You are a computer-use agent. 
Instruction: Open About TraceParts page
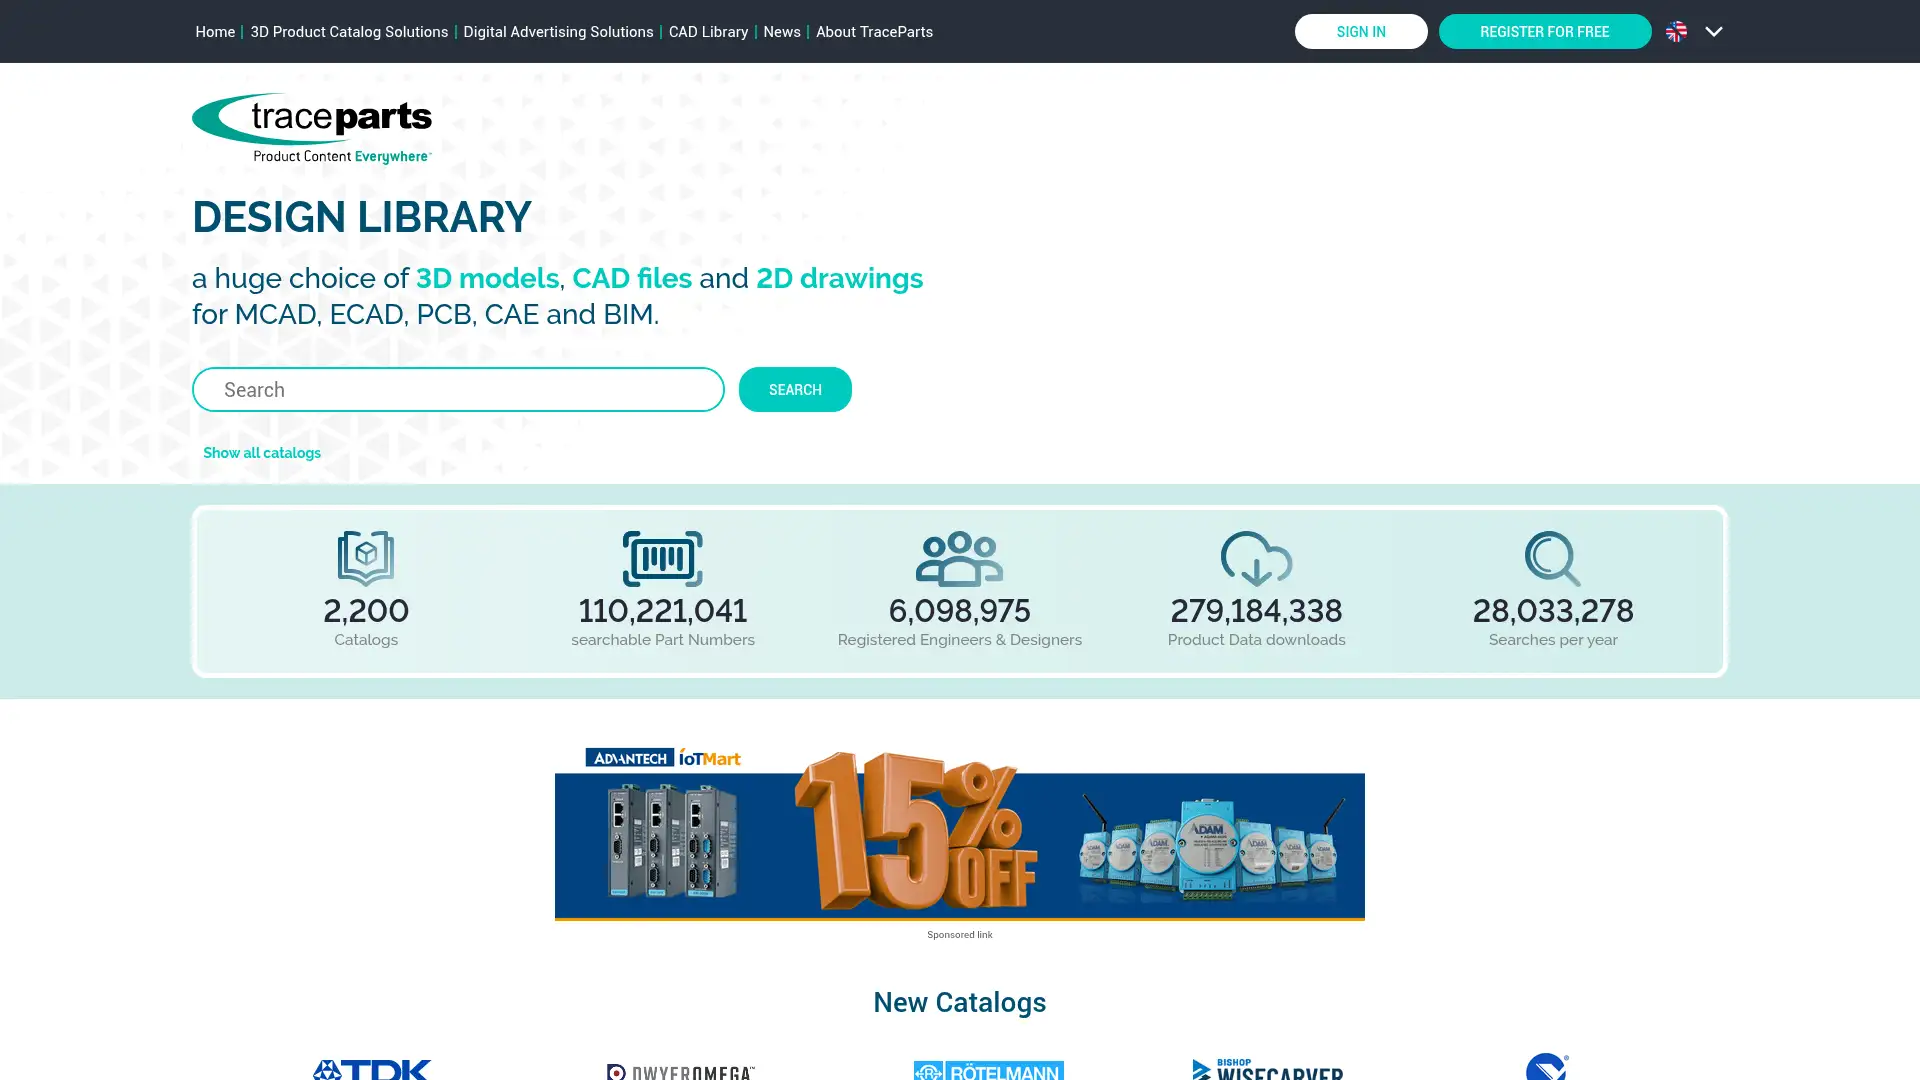tap(873, 31)
